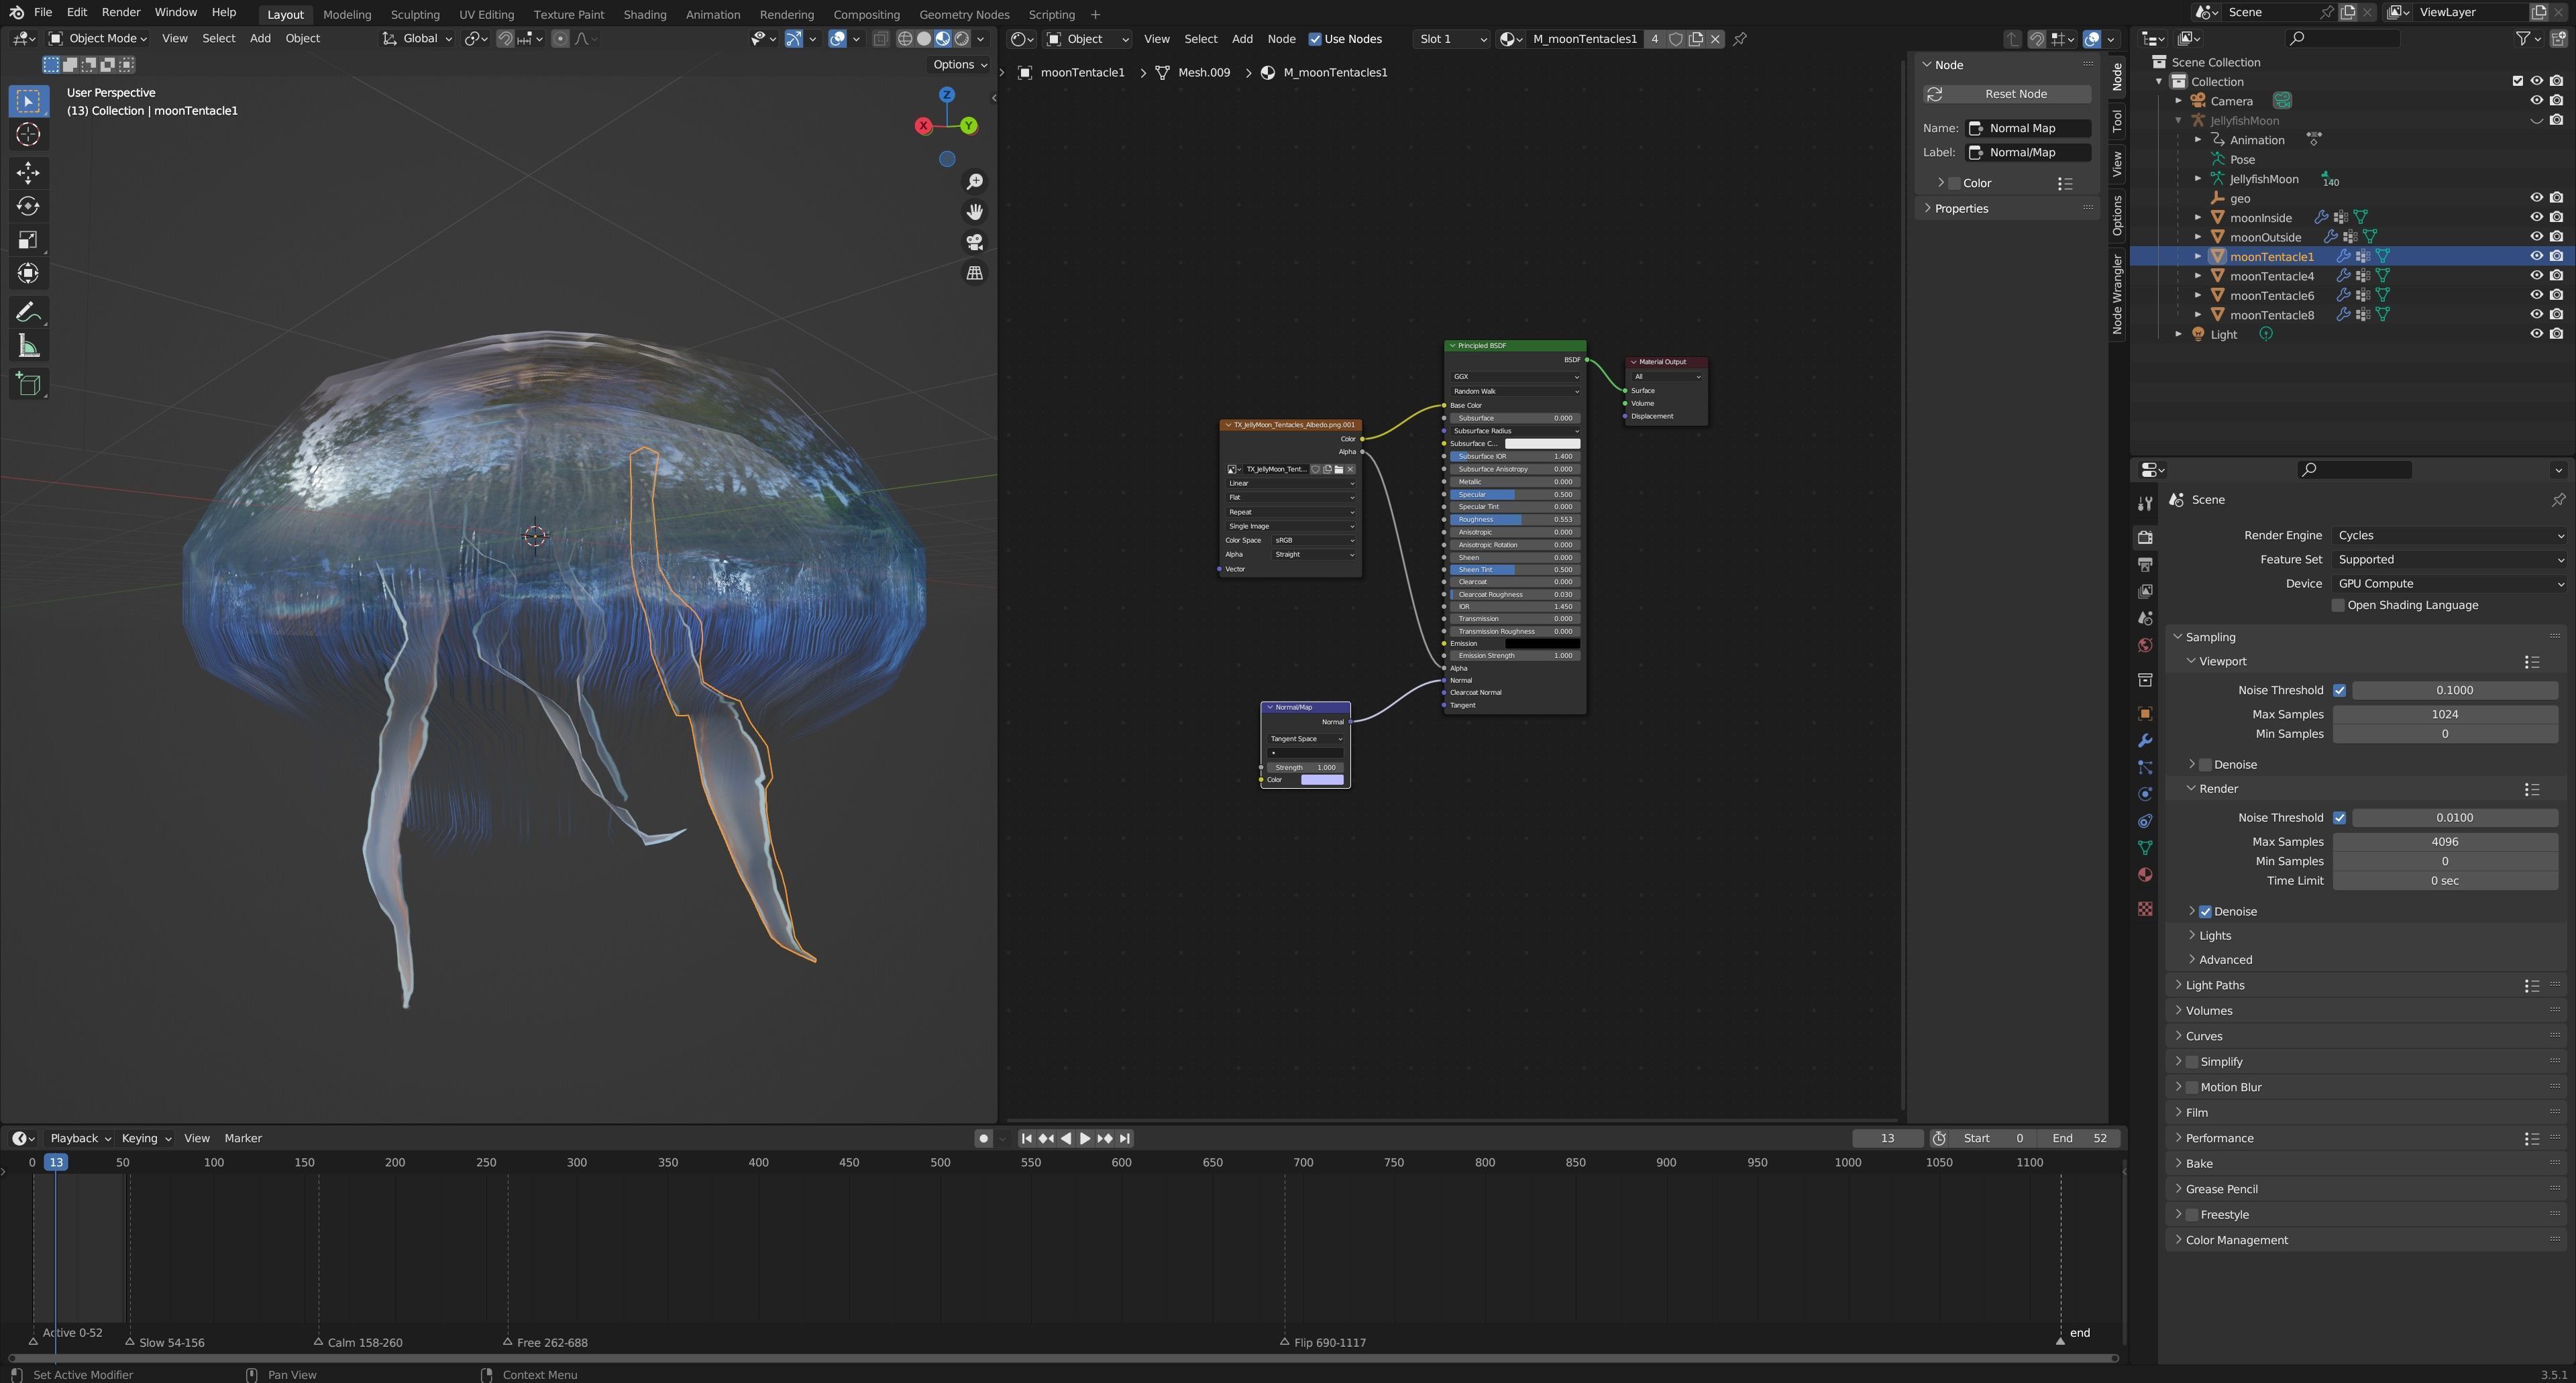Open Tool properties tab icon
2576x1383 pixels.
(x=2145, y=503)
